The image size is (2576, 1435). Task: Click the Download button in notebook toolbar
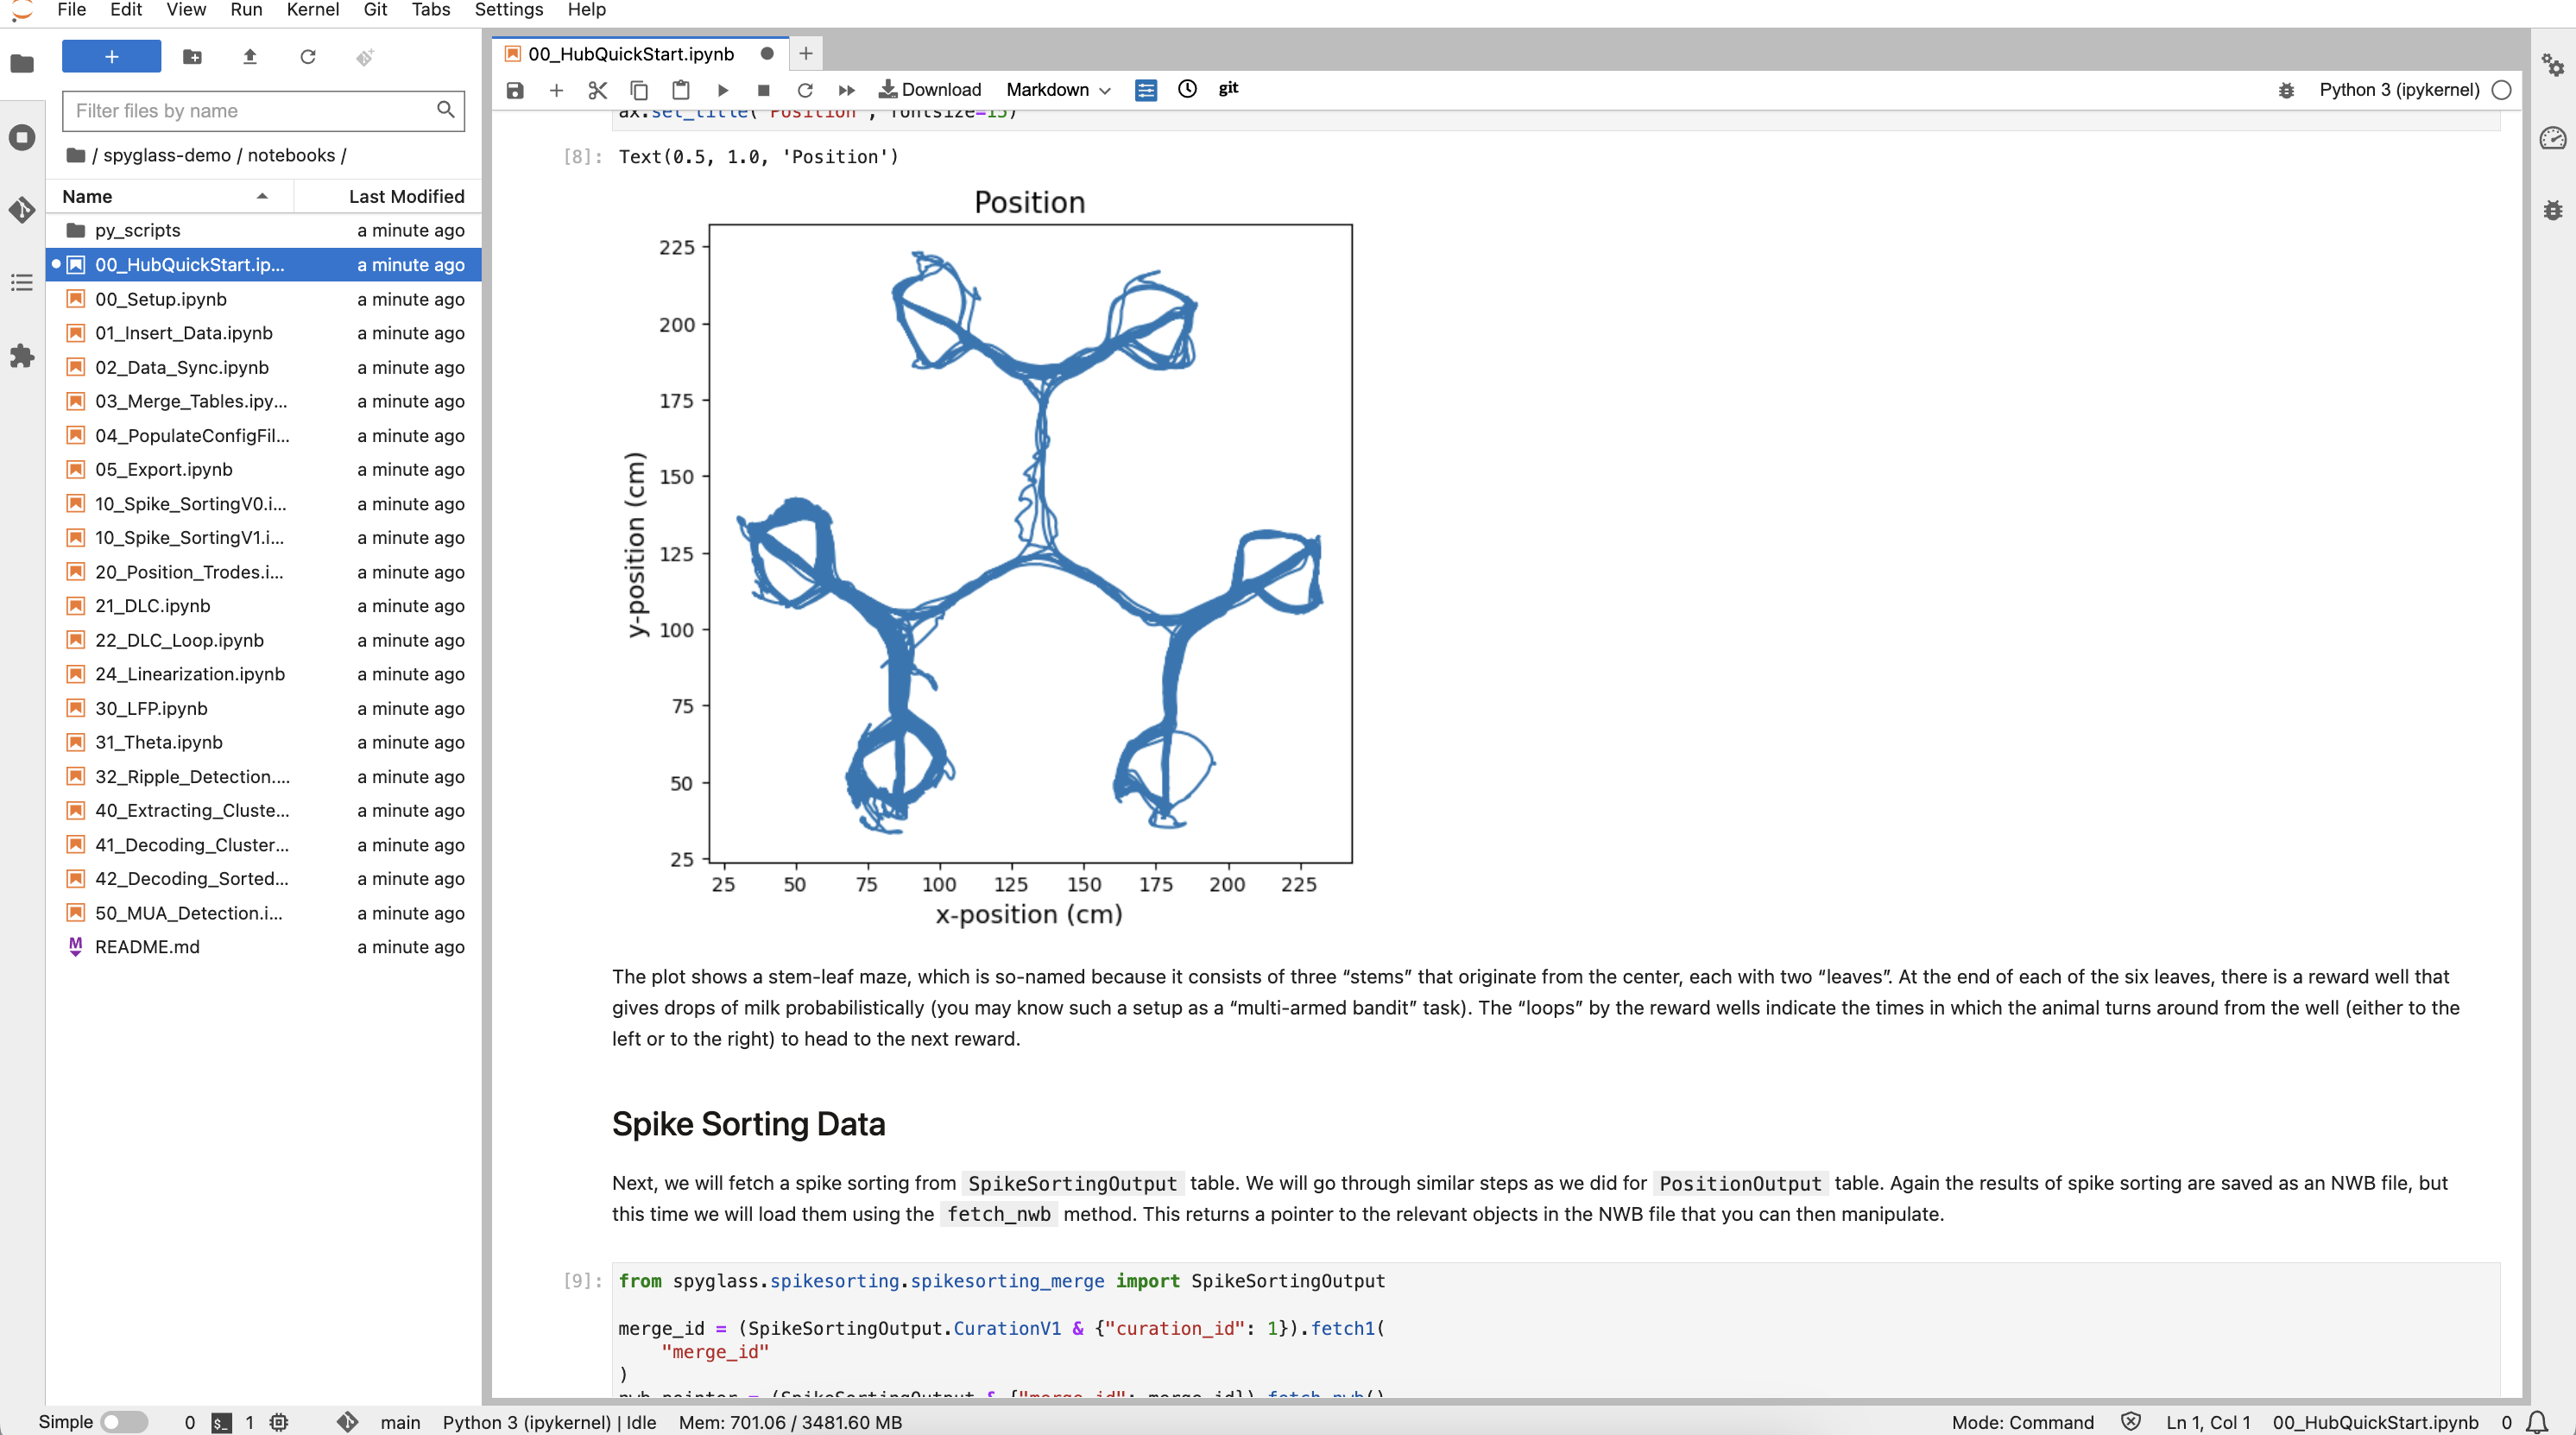(930, 90)
